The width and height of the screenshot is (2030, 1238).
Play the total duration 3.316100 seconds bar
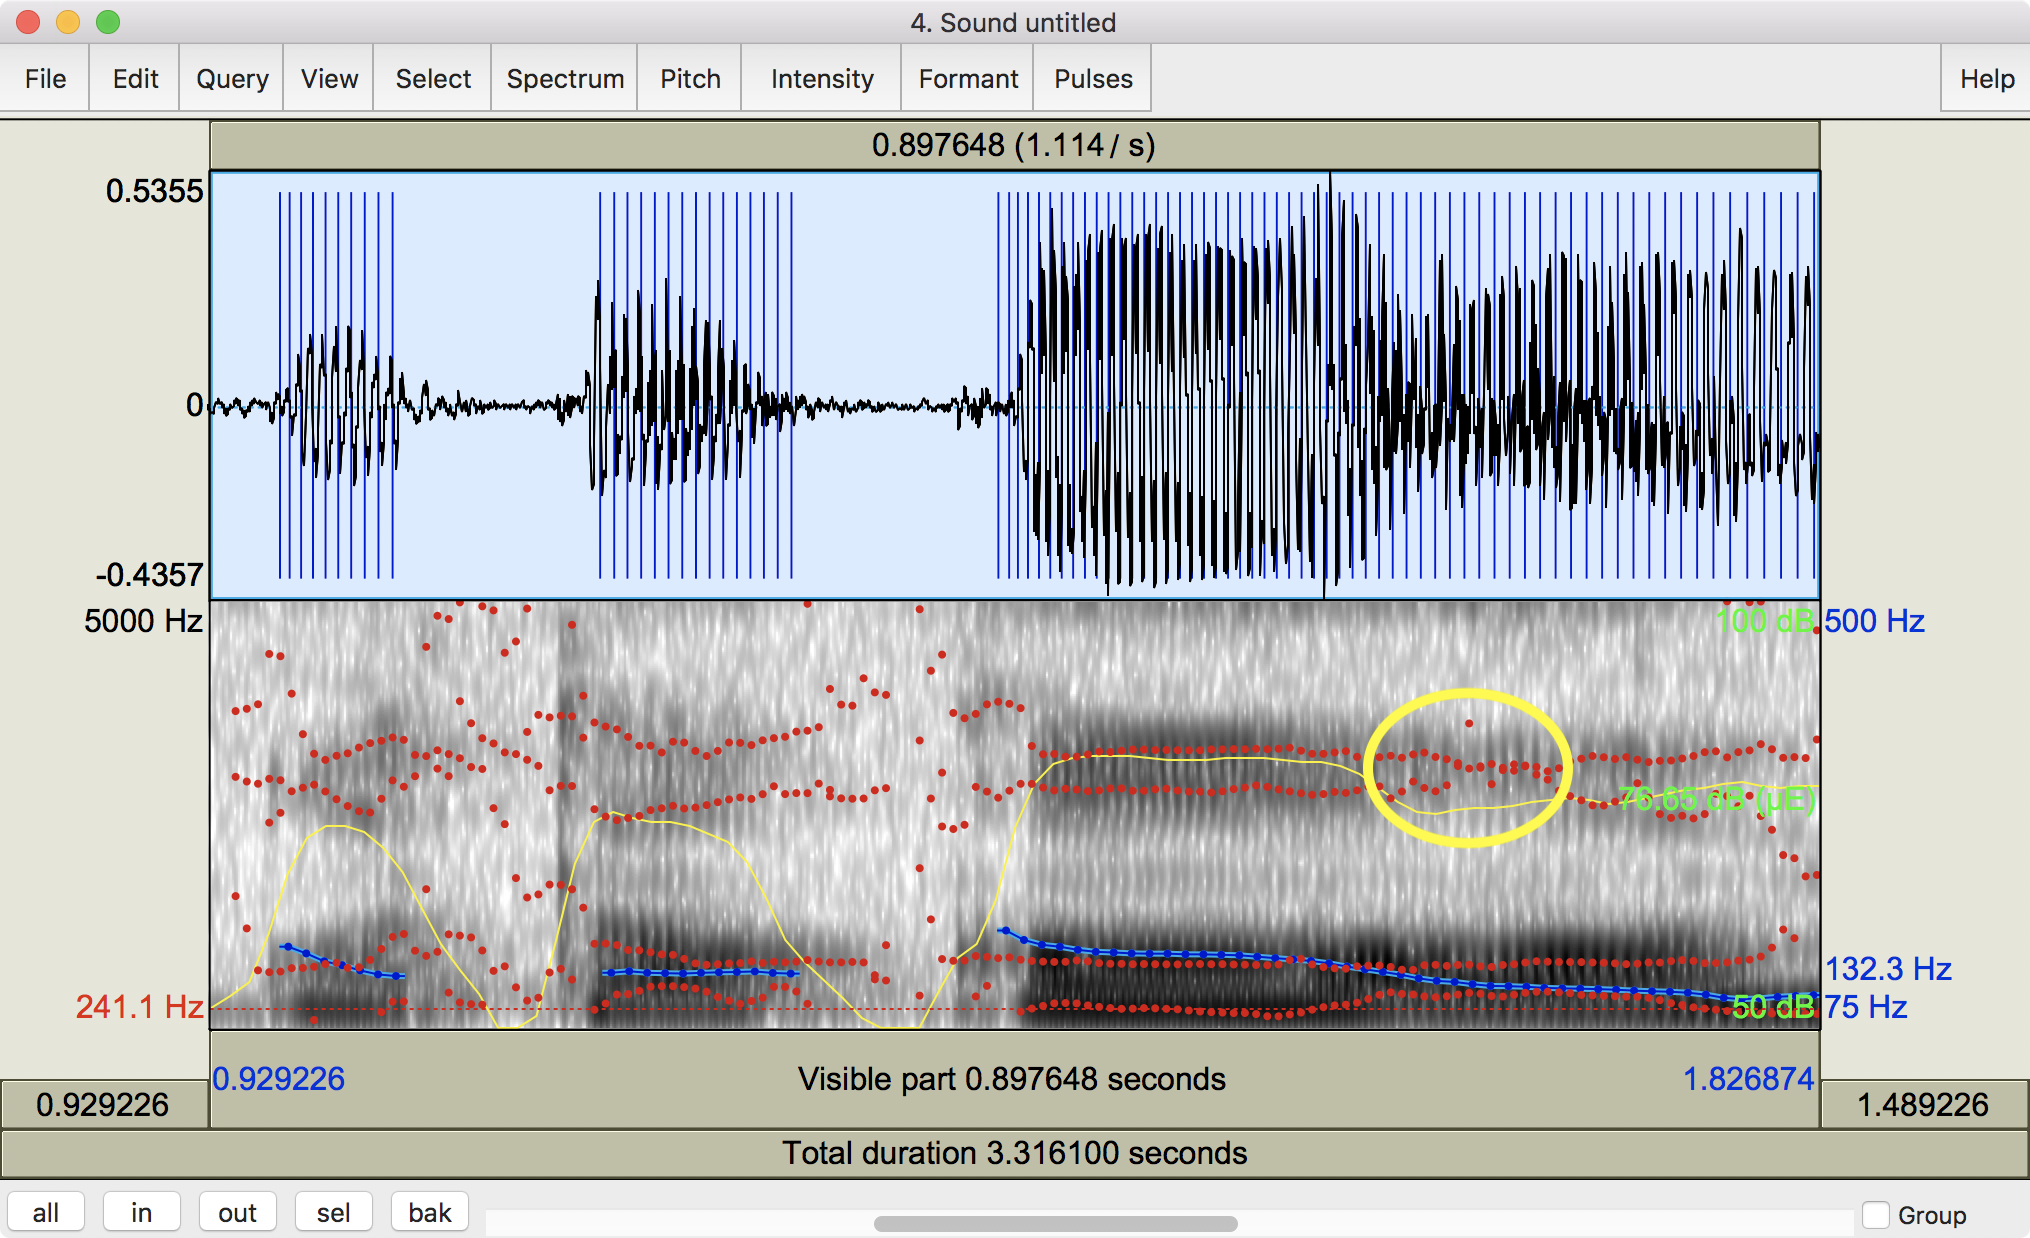[1014, 1153]
